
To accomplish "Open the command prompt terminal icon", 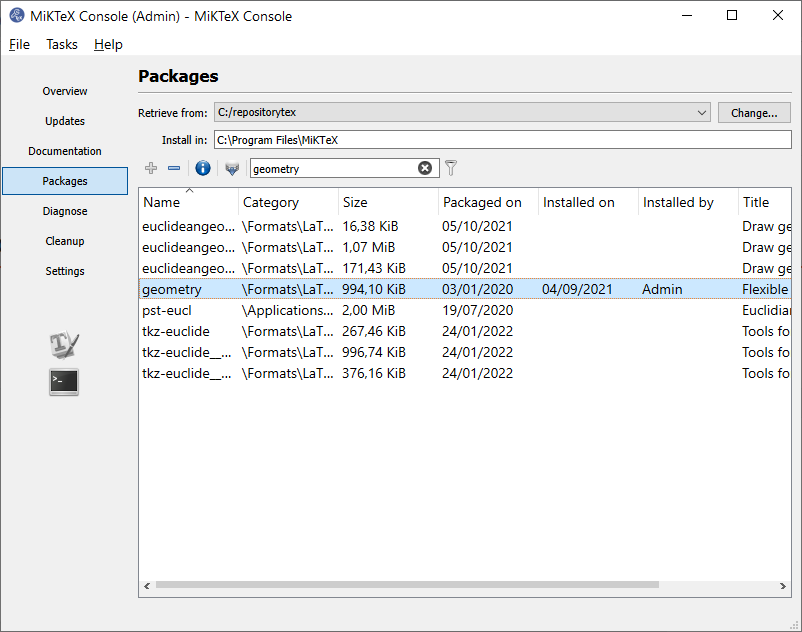I will click(64, 382).
